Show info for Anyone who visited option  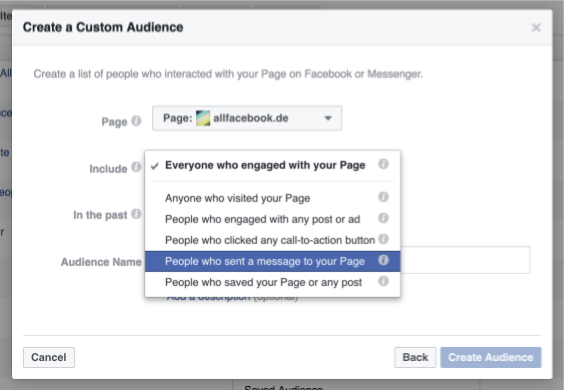point(383,197)
